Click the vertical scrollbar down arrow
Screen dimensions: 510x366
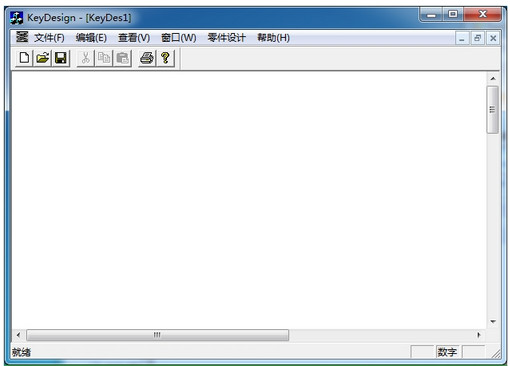tap(493, 322)
